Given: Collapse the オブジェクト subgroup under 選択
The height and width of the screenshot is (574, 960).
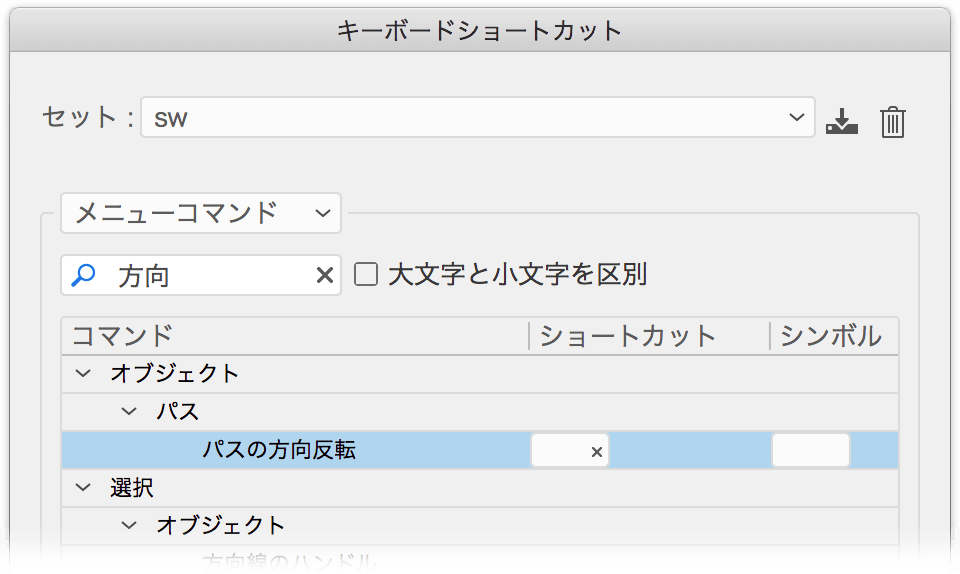Looking at the screenshot, I should [x=129, y=525].
